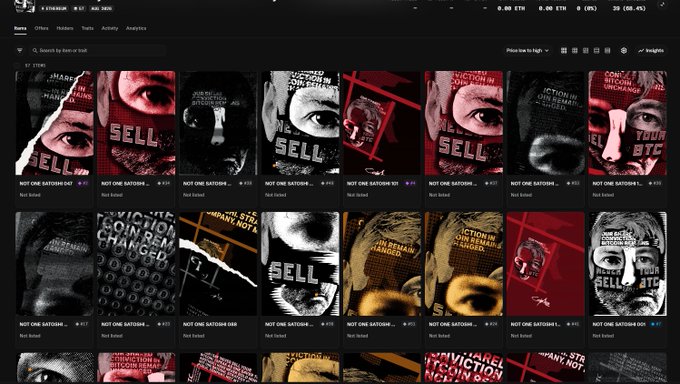The height and width of the screenshot is (384, 680).
Task: Open NOT ONE SATOSHI 047 title
Action: tap(46, 184)
